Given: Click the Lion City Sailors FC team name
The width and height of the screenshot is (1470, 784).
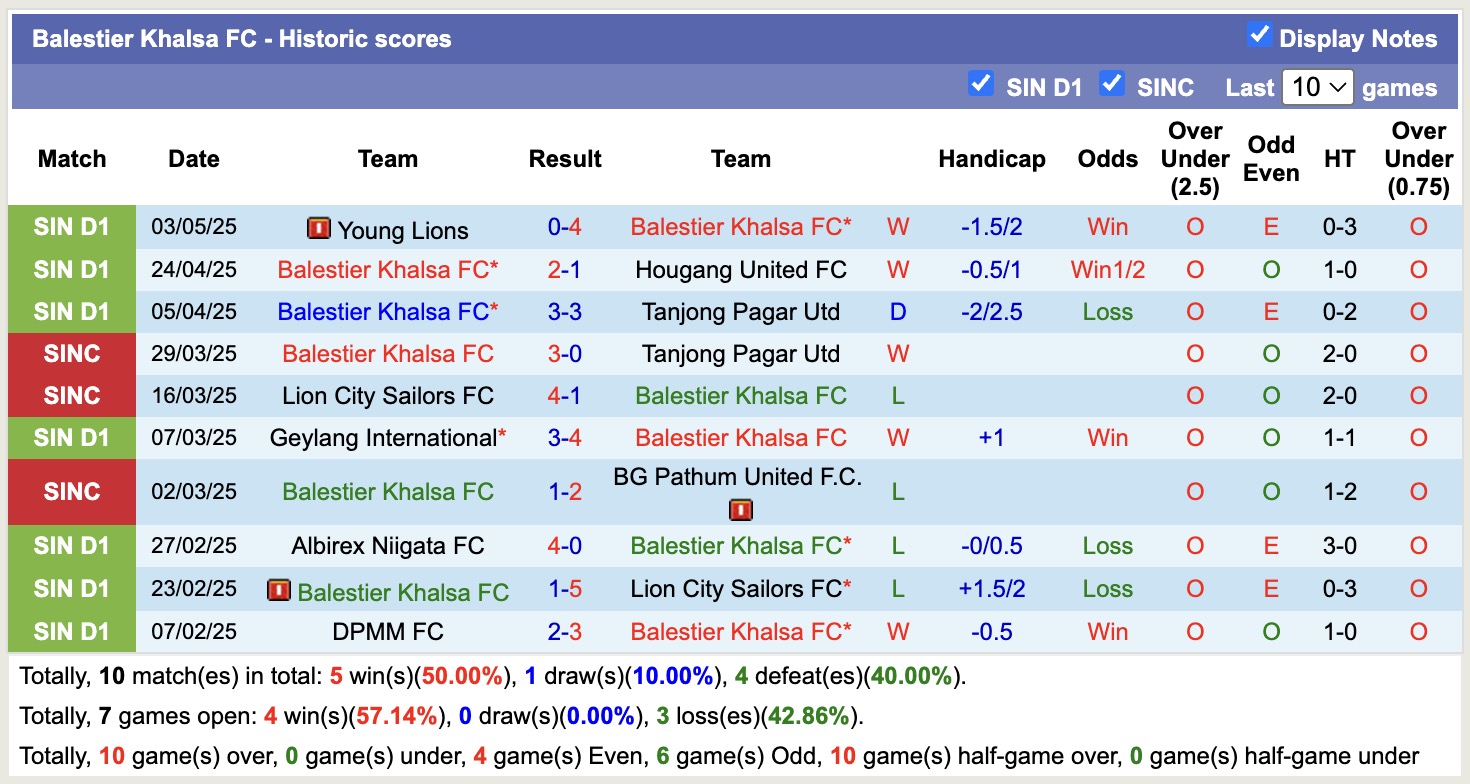Looking at the screenshot, I should click(x=388, y=396).
